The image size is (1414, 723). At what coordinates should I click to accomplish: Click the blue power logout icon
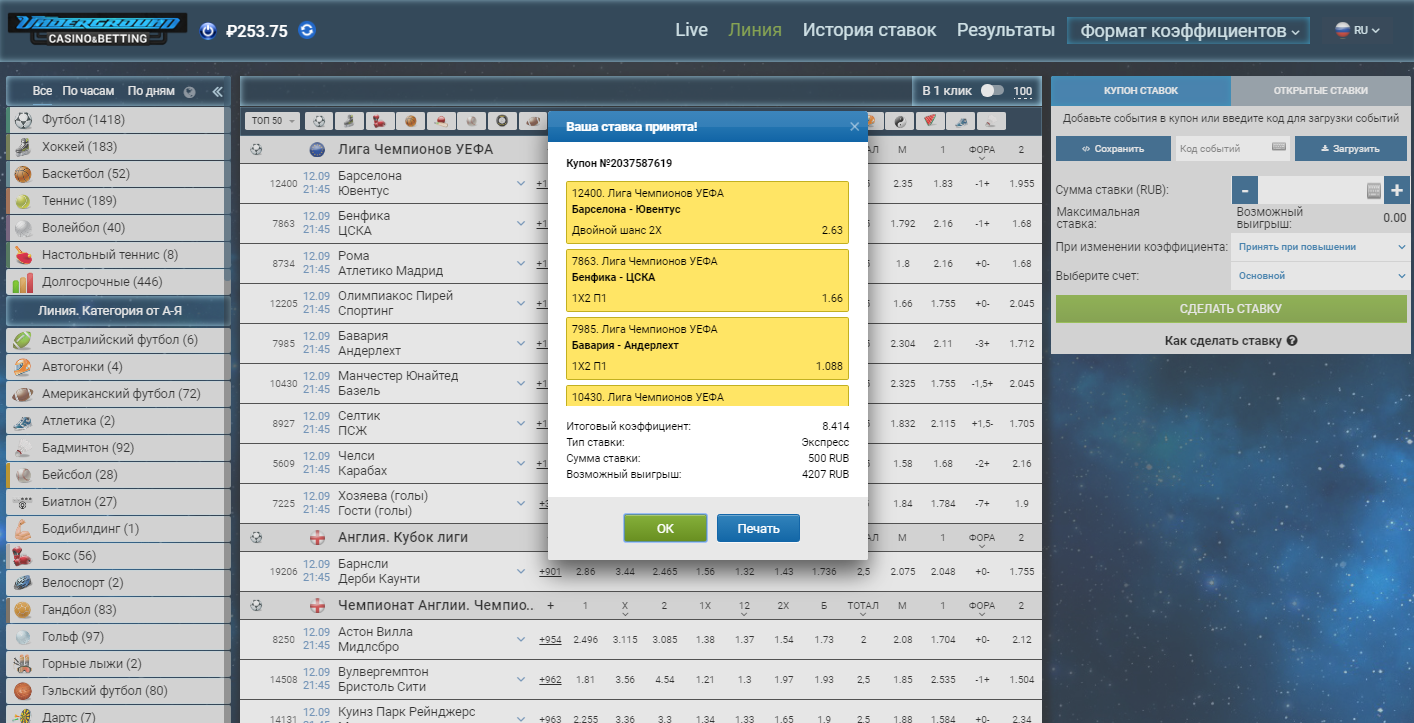click(x=207, y=31)
